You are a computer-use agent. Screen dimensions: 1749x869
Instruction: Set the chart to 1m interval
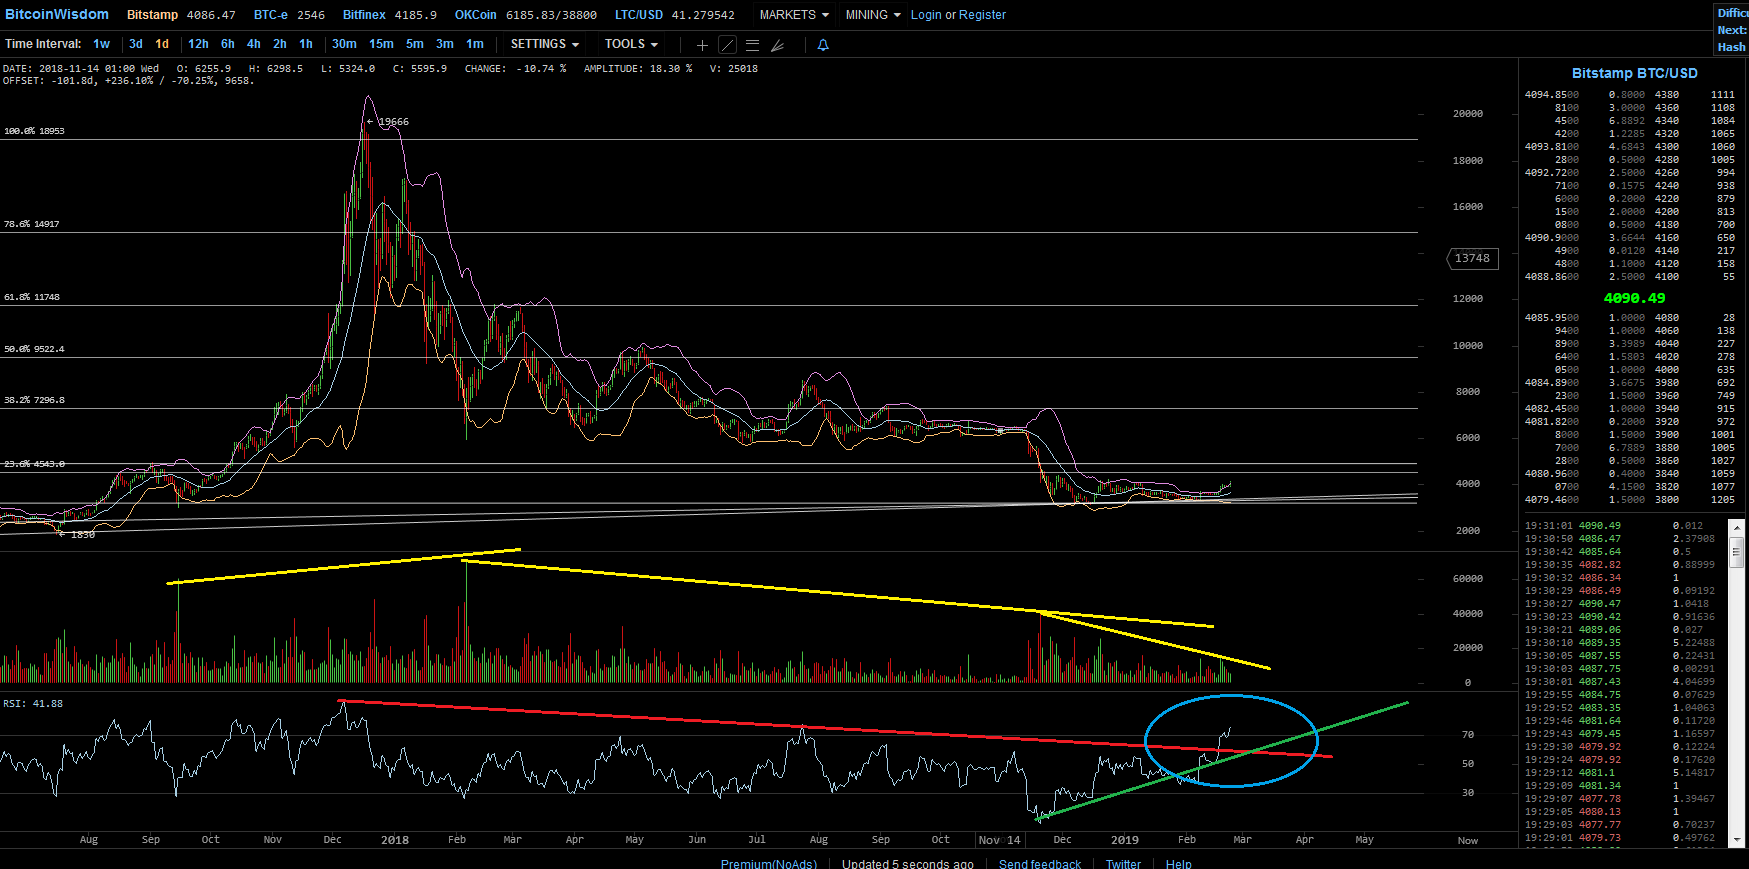point(475,44)
